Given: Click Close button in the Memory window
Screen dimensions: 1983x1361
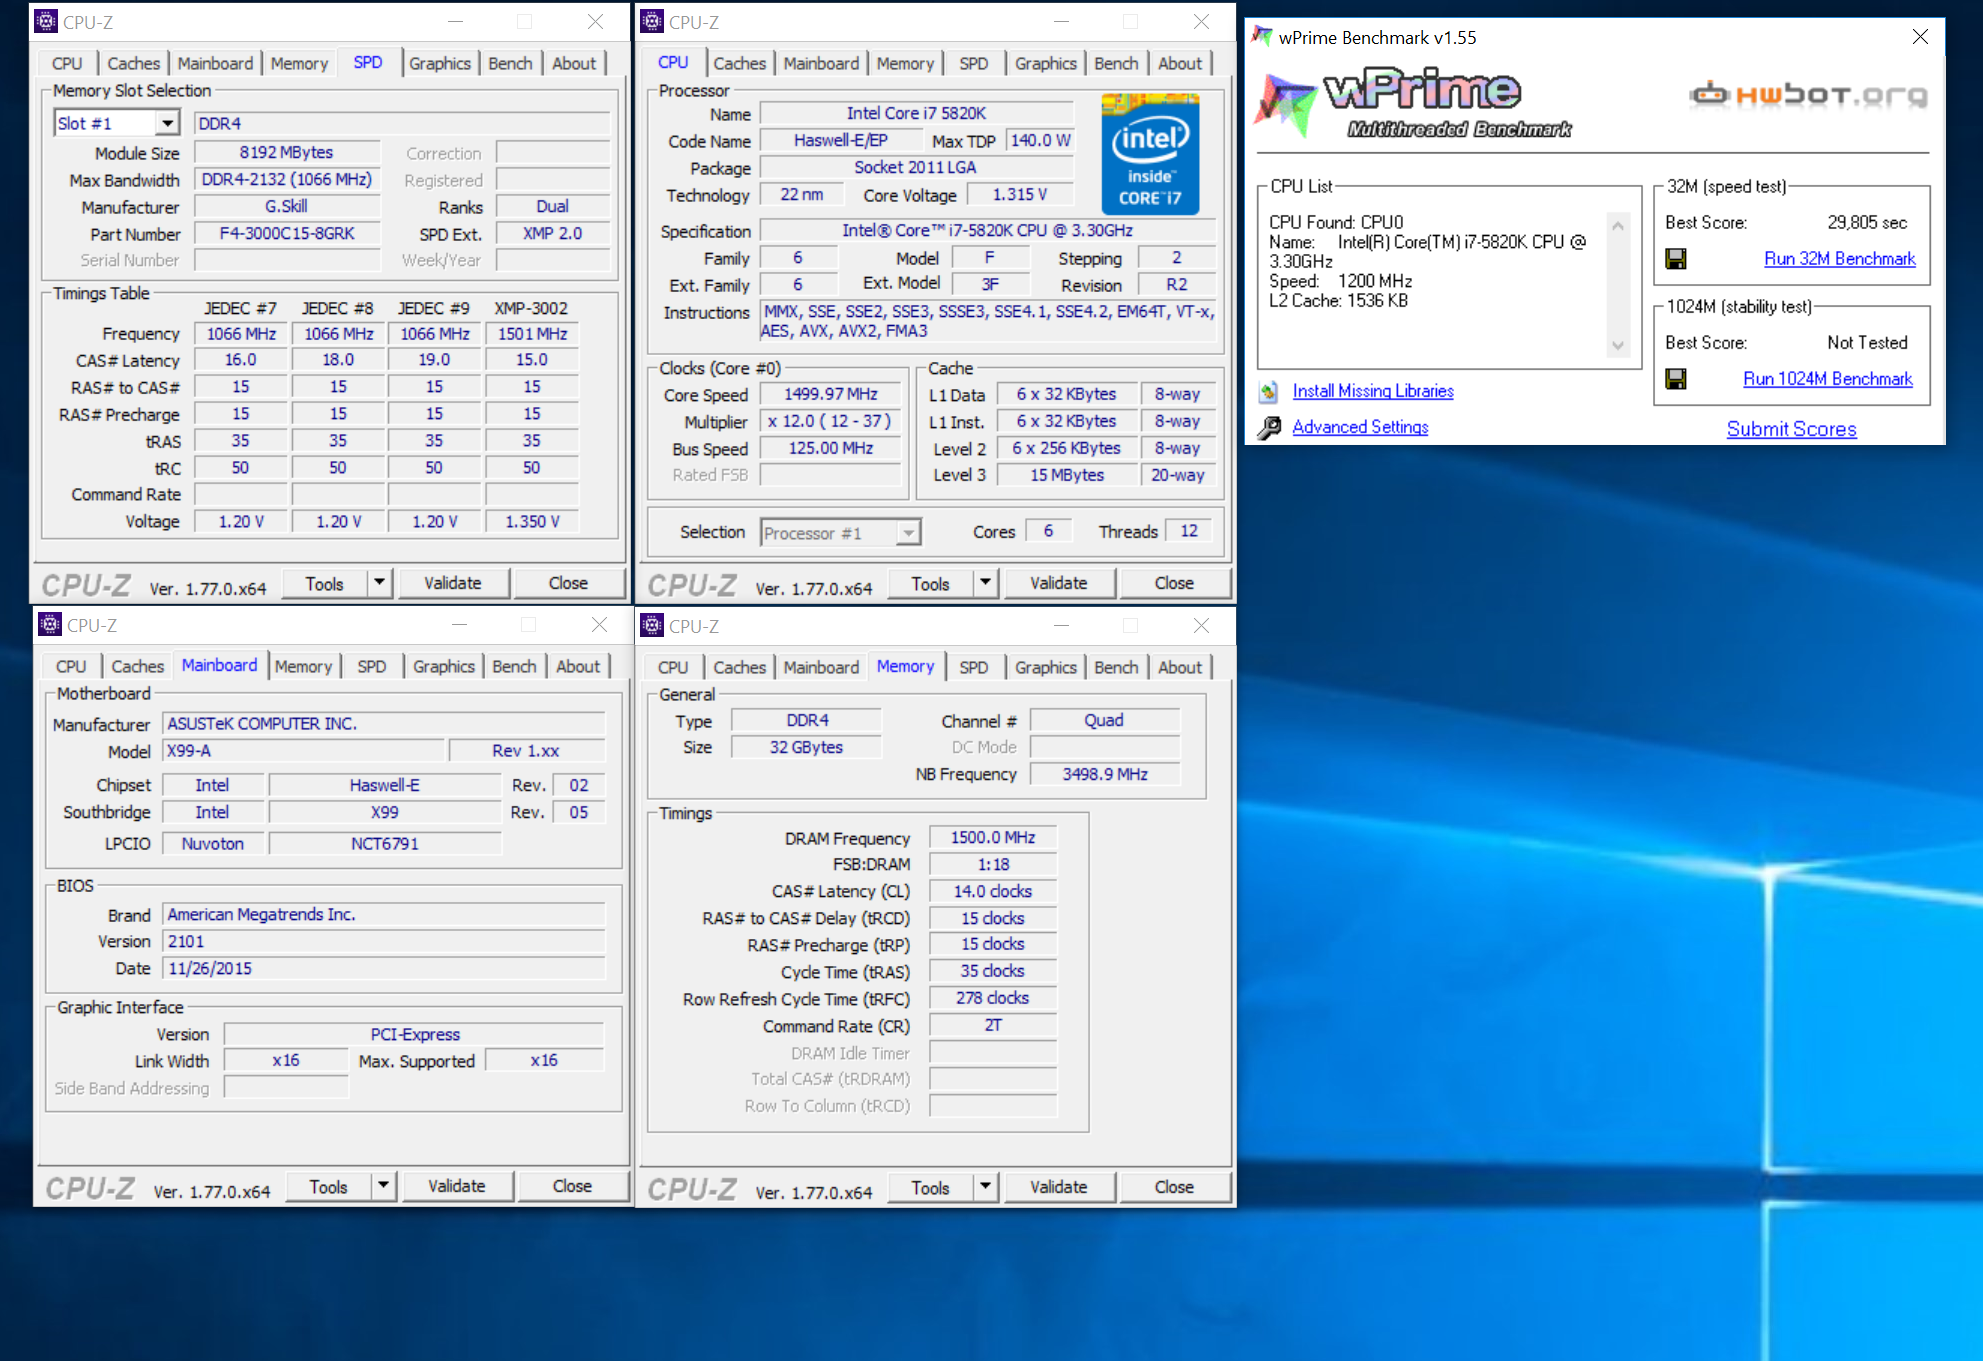Looking at the screenshot, I should [x=1174, y=1187].
